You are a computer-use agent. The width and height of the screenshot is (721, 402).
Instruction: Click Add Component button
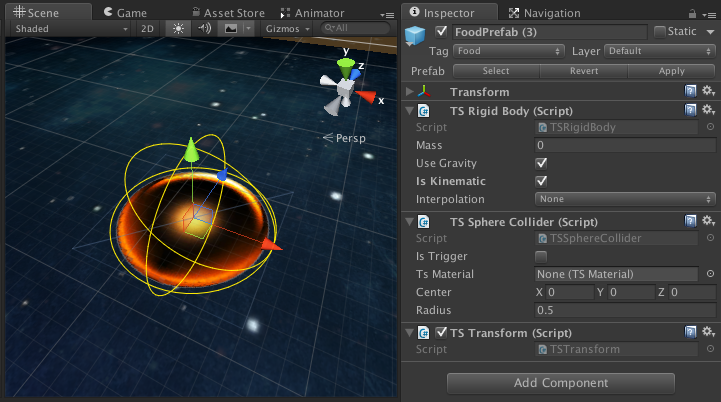pyautogui.click(x=561, y=383)
